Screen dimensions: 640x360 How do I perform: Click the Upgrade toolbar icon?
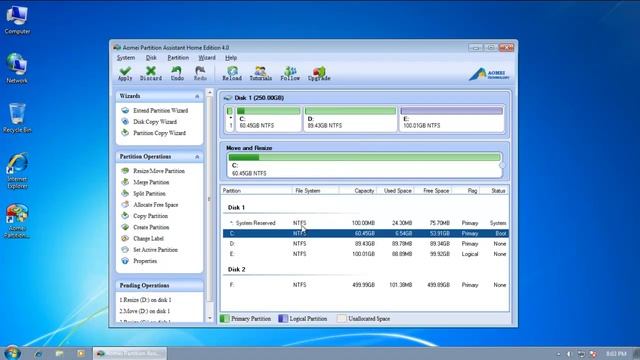[319, 73]
